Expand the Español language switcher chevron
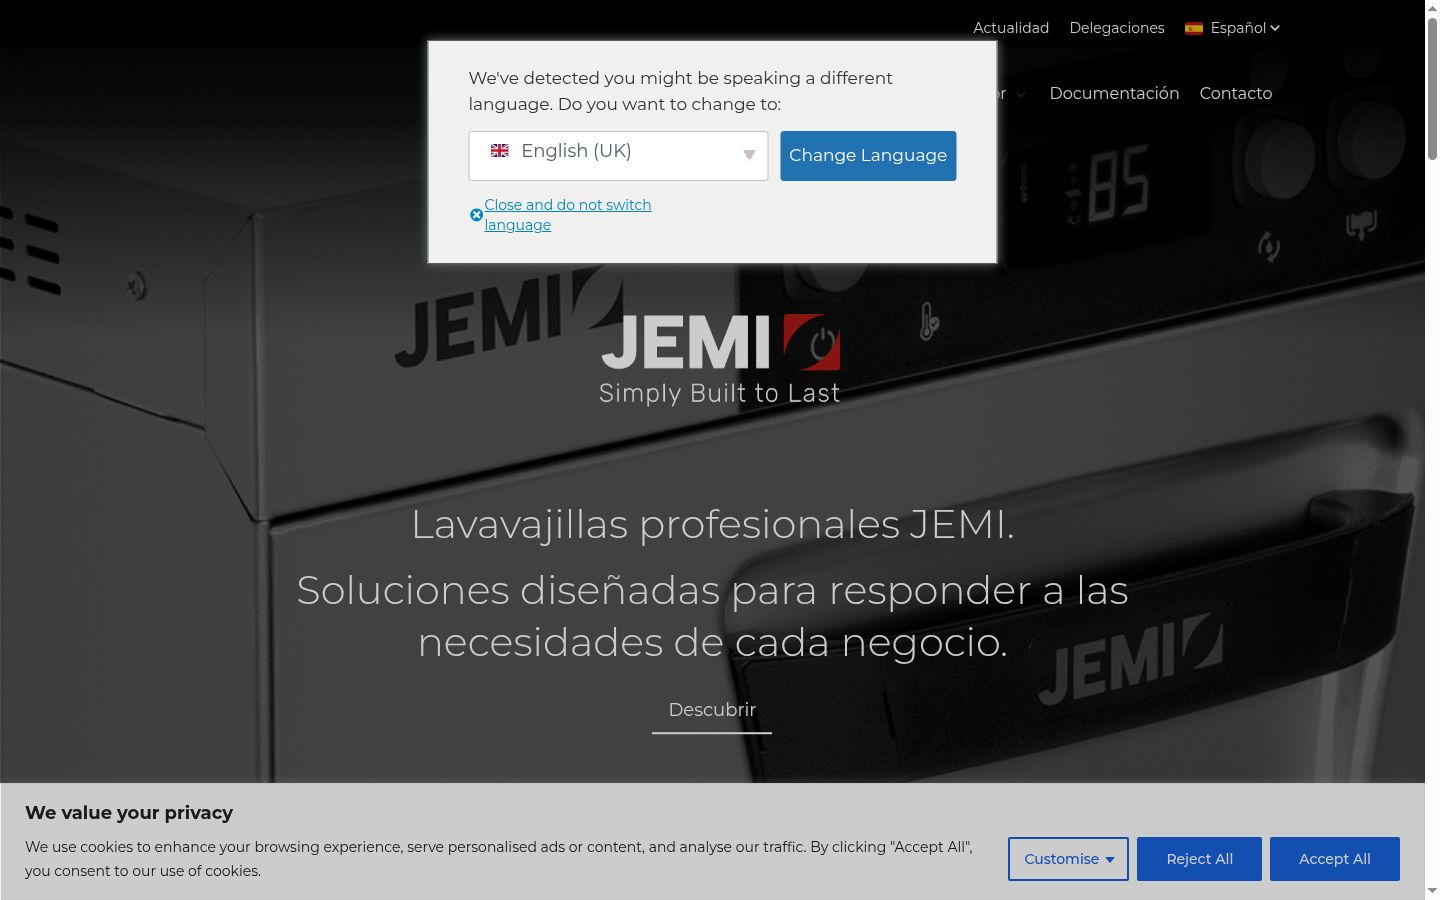 click(1275, 28)
